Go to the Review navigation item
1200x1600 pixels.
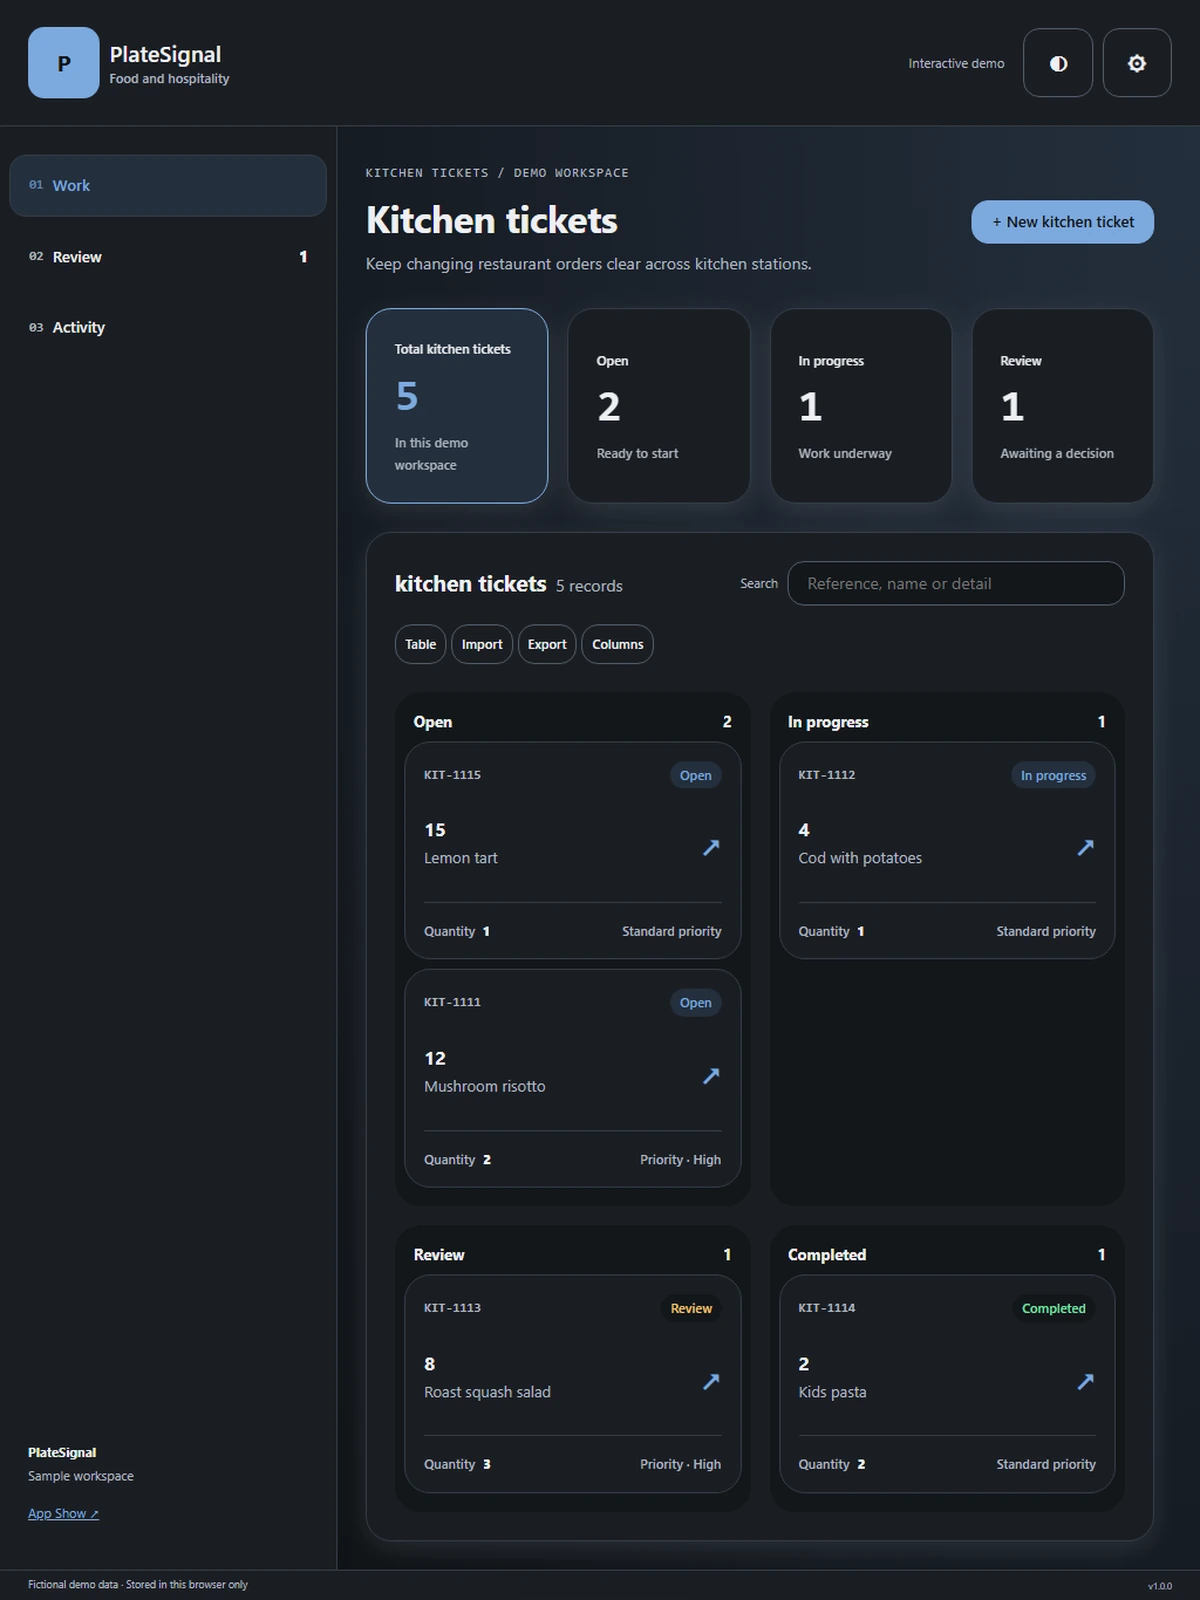168,257
